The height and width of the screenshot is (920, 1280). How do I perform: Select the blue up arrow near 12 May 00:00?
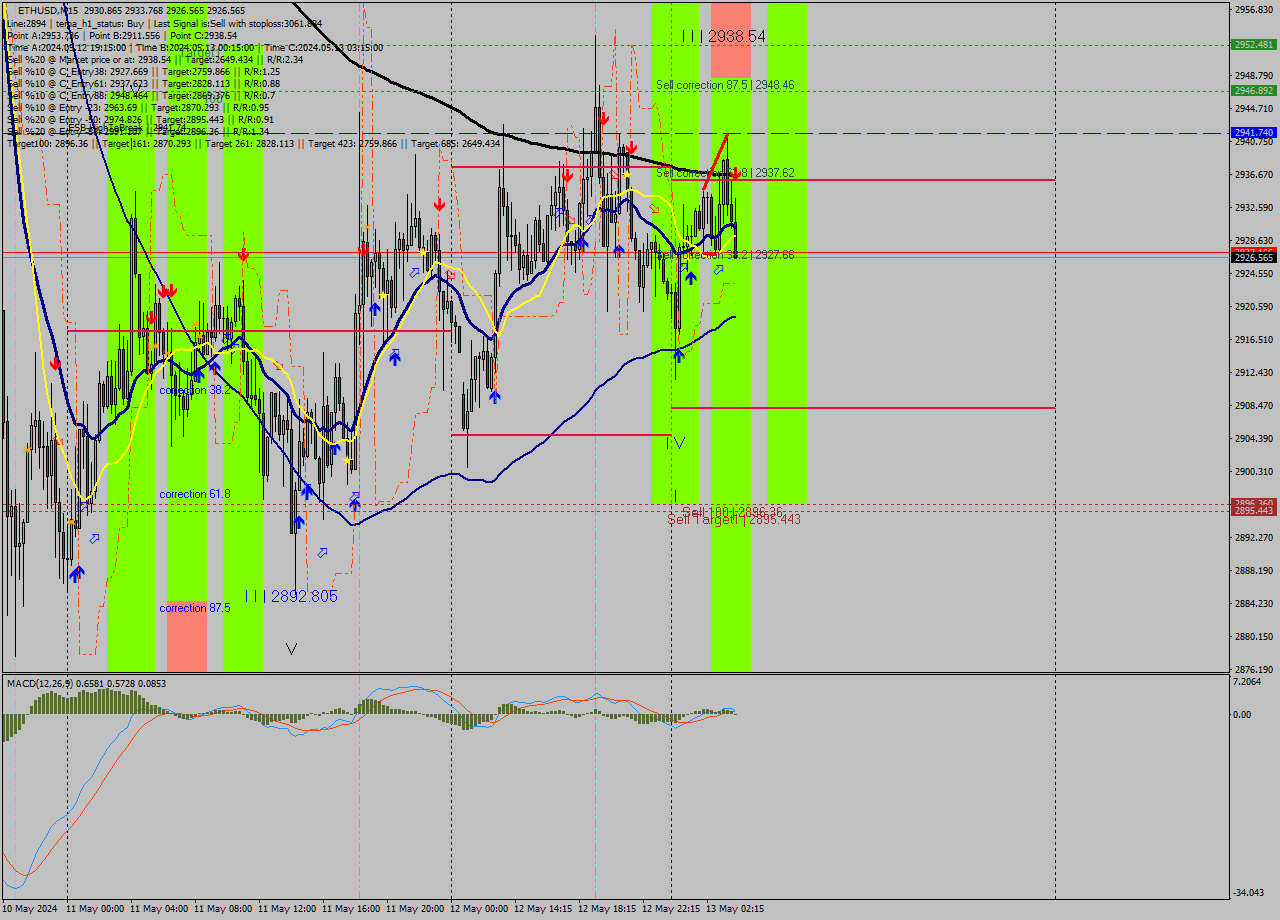(x=495, y=398)
